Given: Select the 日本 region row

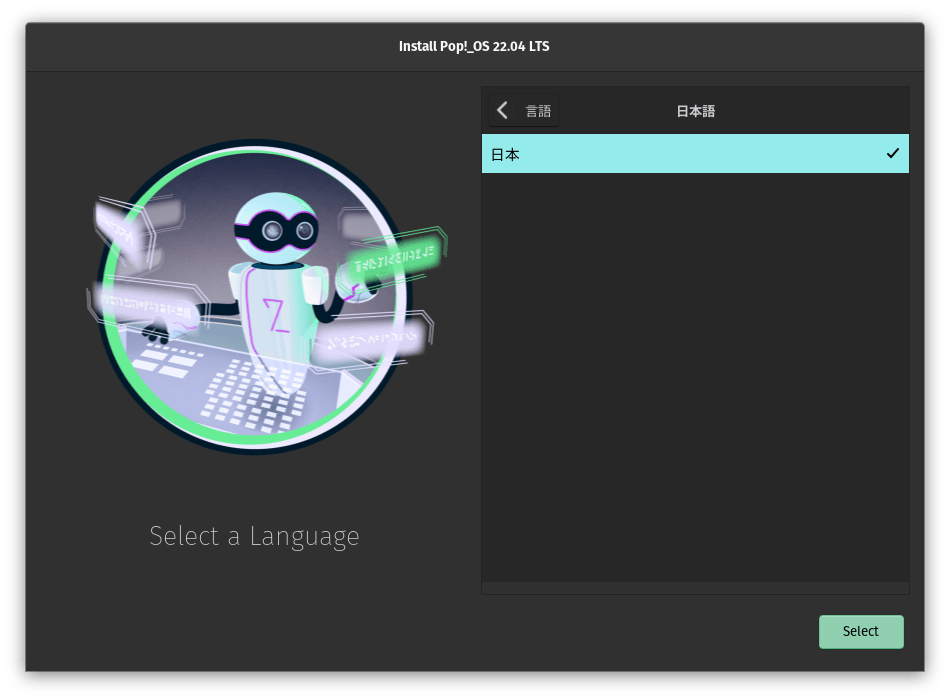Looking at the screenshot, I should tap(695, 154).
